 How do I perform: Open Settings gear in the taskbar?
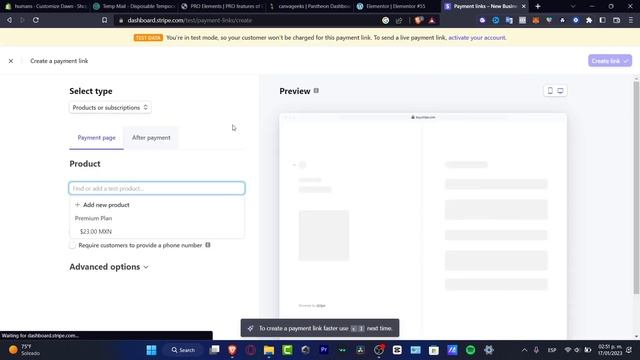489,350
